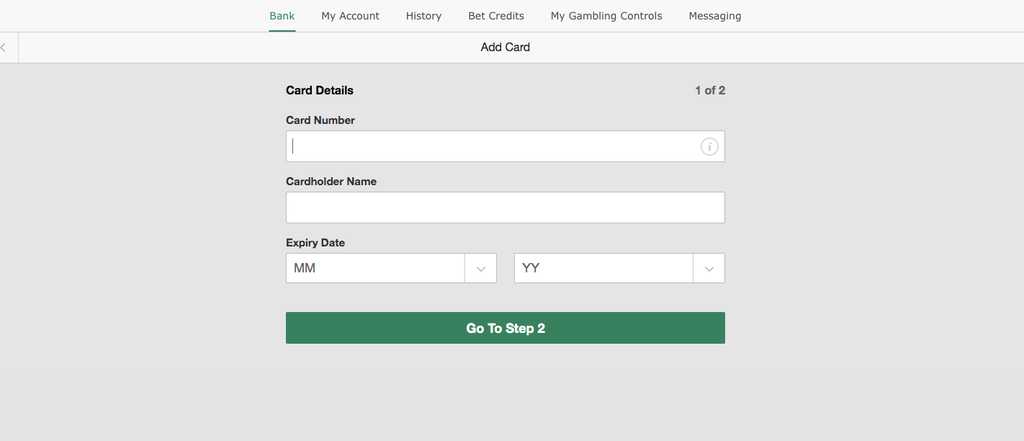The height and width of the screenshot is (441, 1024).
Task: Click the Go To Step 2 button
Action: pyautogui.click(x=505, y=328)
